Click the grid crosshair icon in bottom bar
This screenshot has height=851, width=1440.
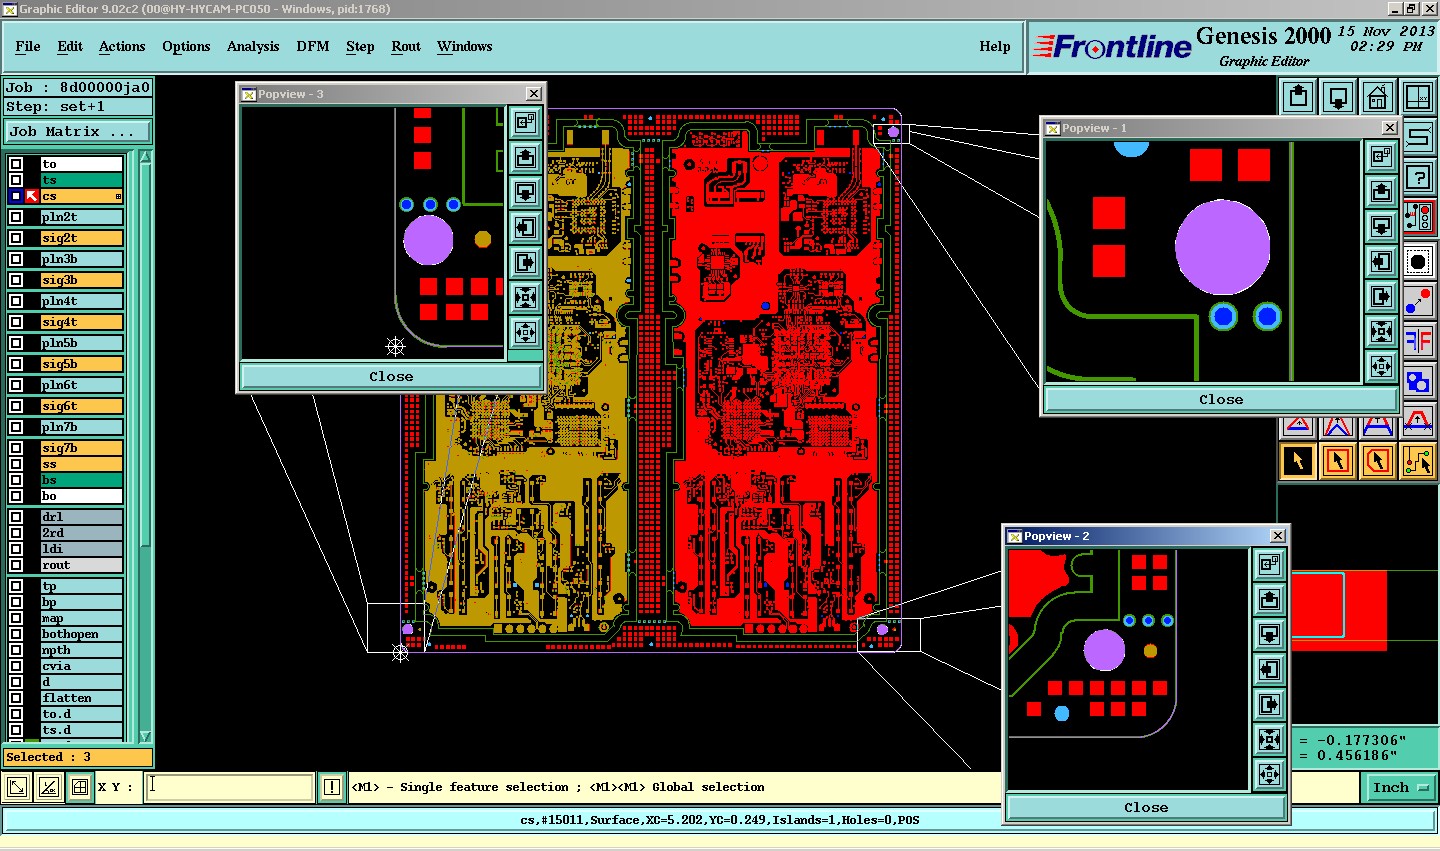80,787
